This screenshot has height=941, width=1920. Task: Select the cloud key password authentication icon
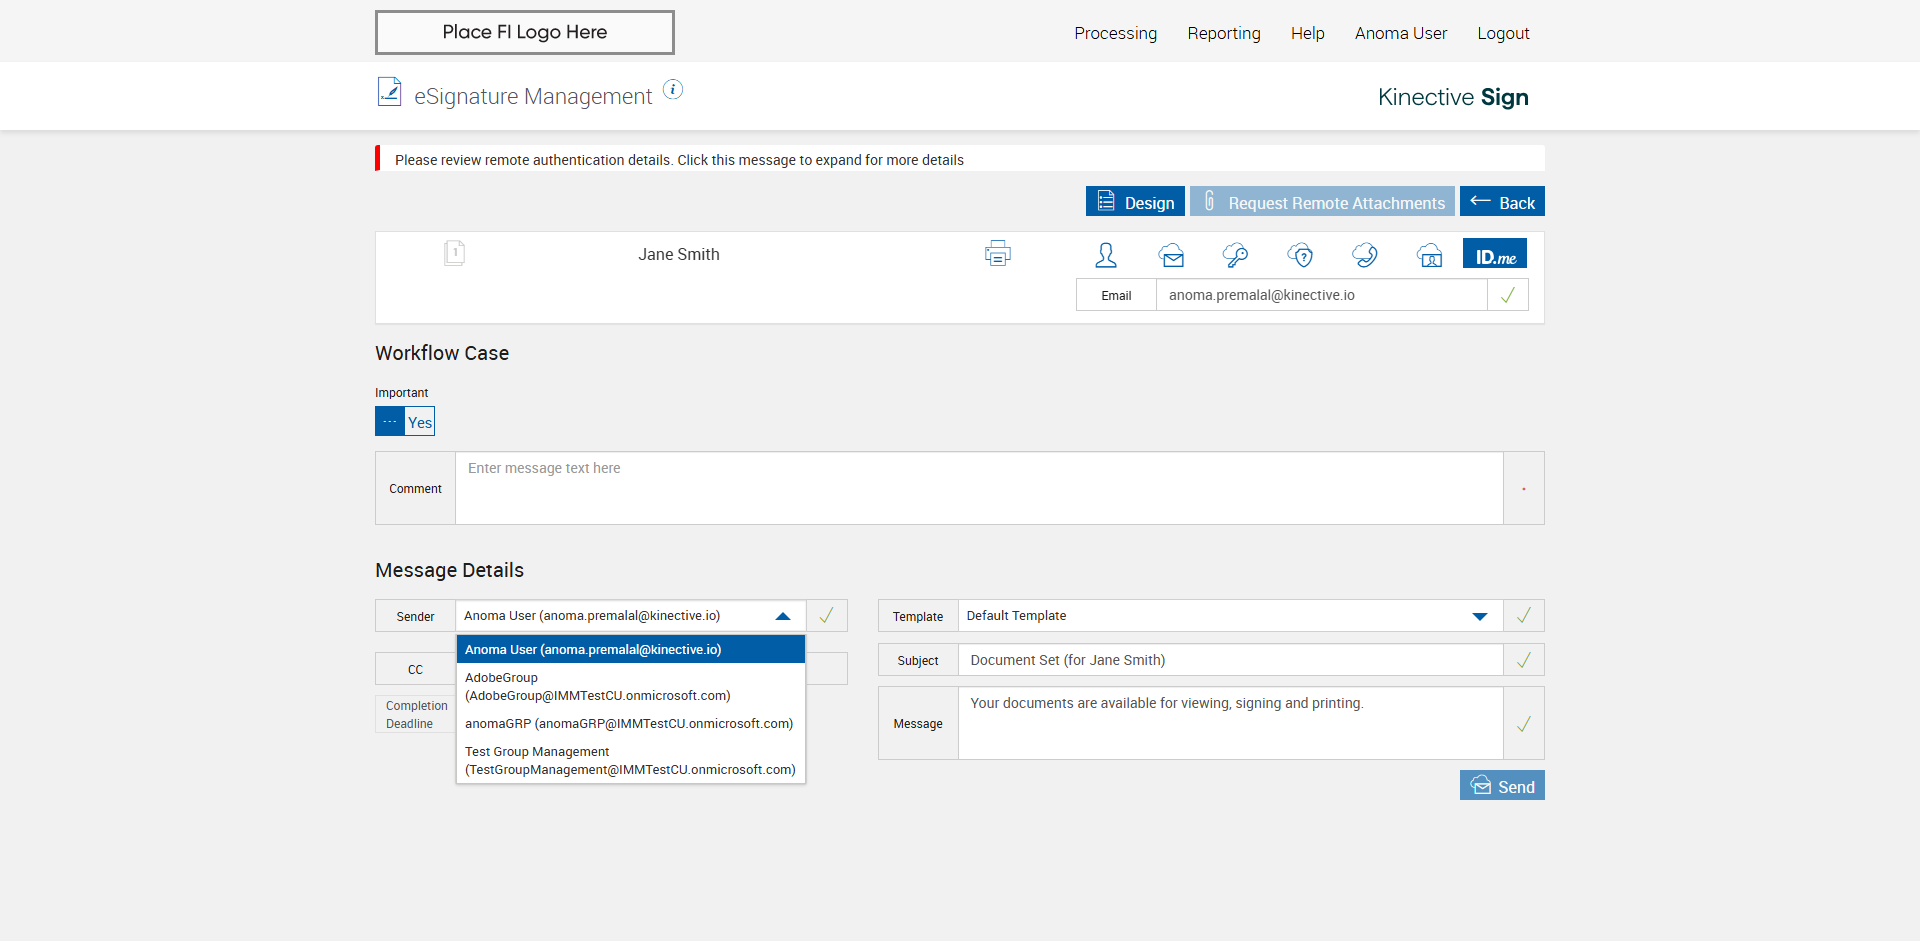1235,256
